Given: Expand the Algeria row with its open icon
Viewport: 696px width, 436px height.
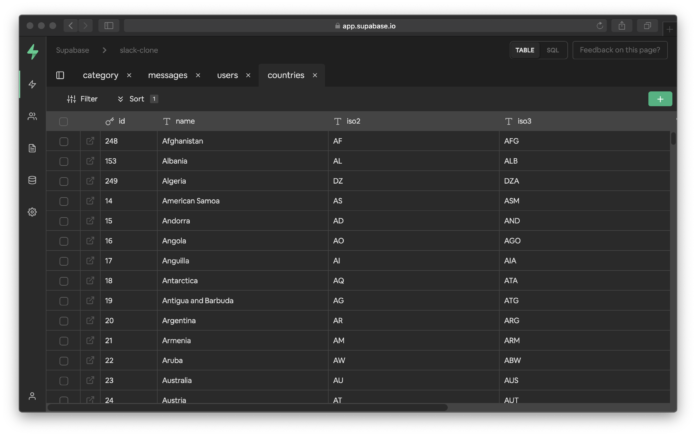Looking at the screenshot, I should click(x=90, y=181).
